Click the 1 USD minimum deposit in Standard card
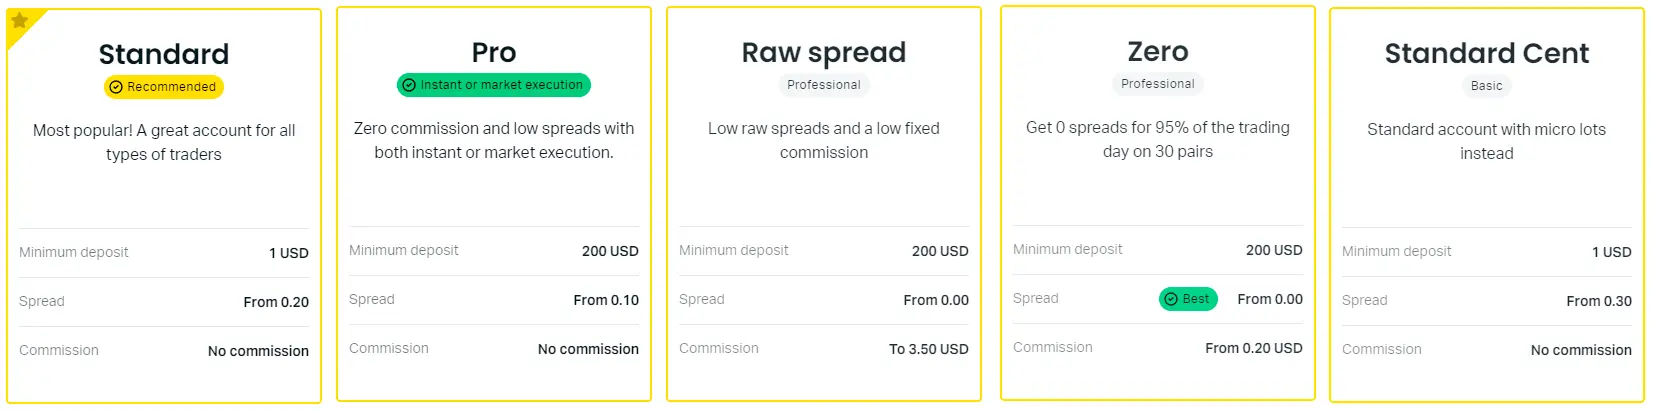 pos(288,253)
